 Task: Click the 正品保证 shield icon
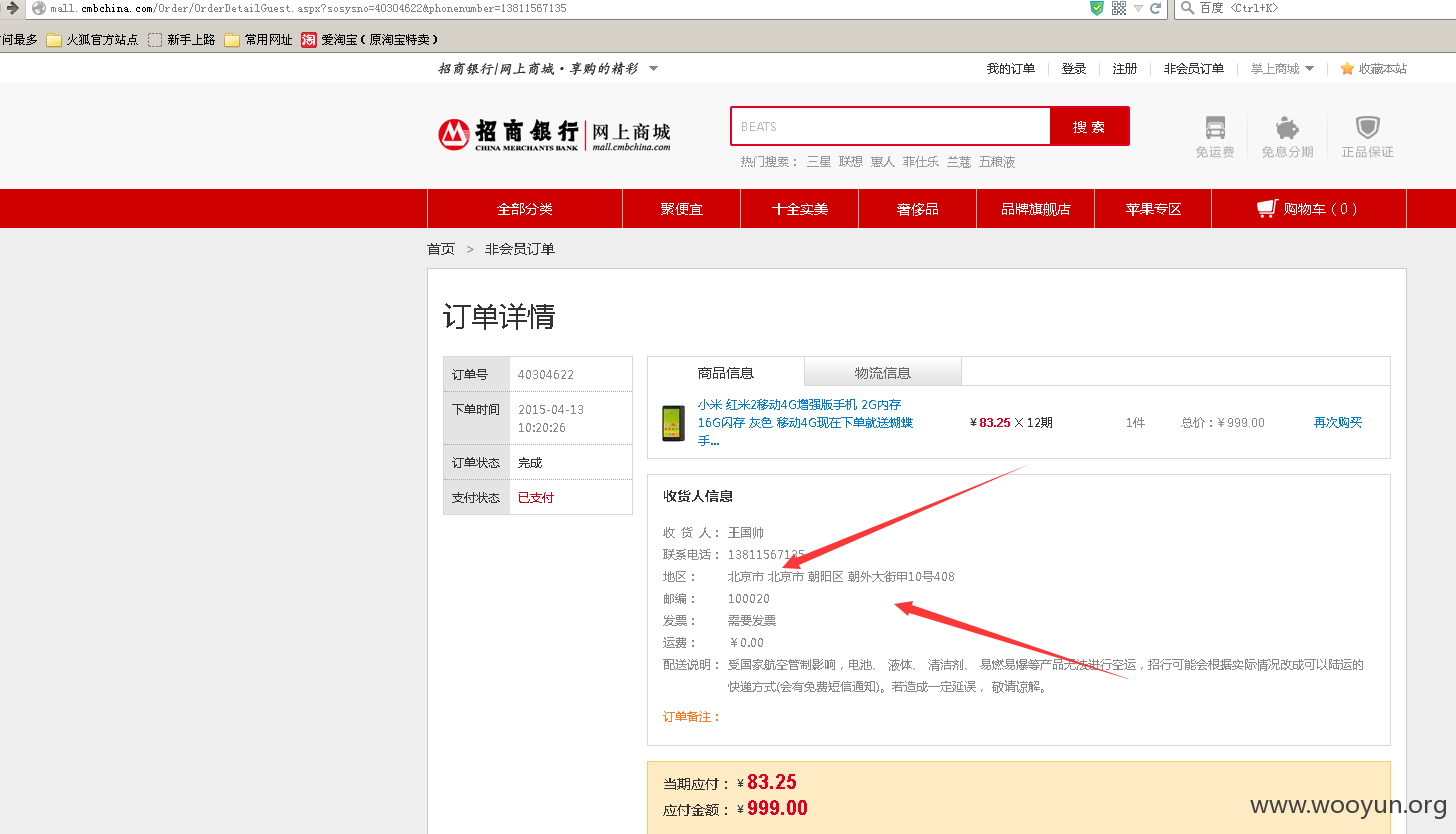(1367, 128)
